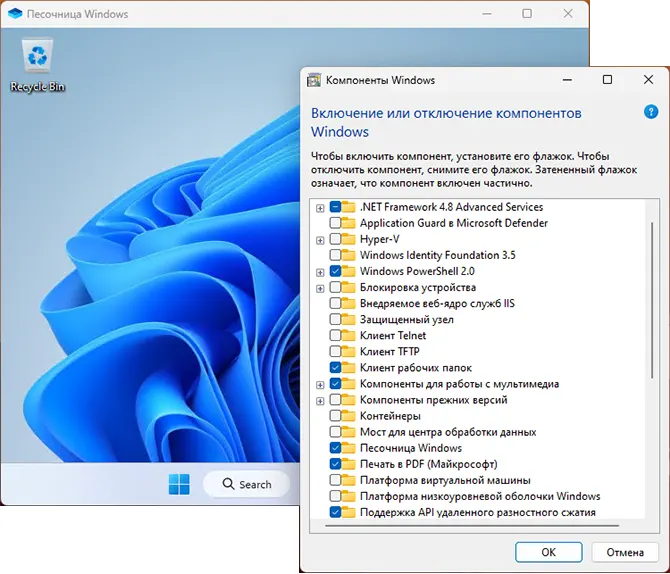Expand the Hyper-V tree node
The width and height of the screenshot is (670, 574).
[320, 240]
